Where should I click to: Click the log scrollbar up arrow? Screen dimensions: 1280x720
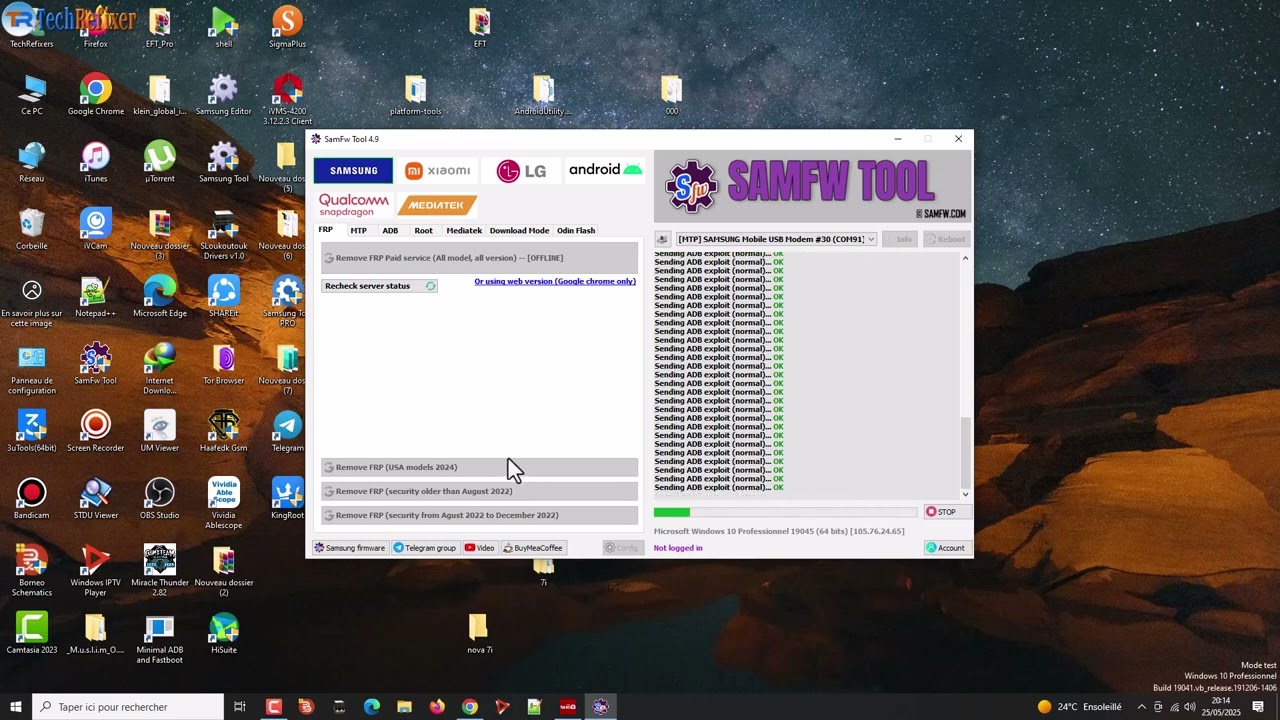pyautogui.click(x=965, y=259)
